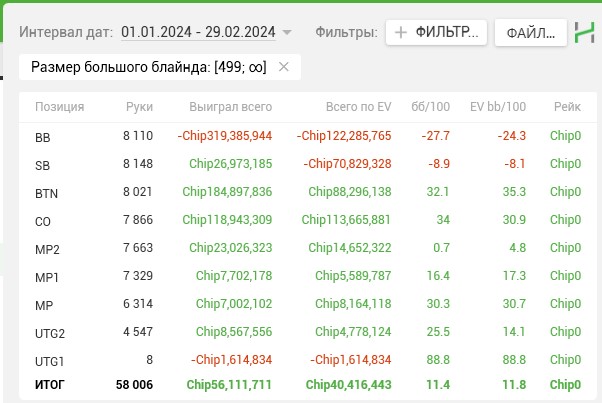602x403 pixels.
Task: Select the BTN position row
Action: point(308,192)
